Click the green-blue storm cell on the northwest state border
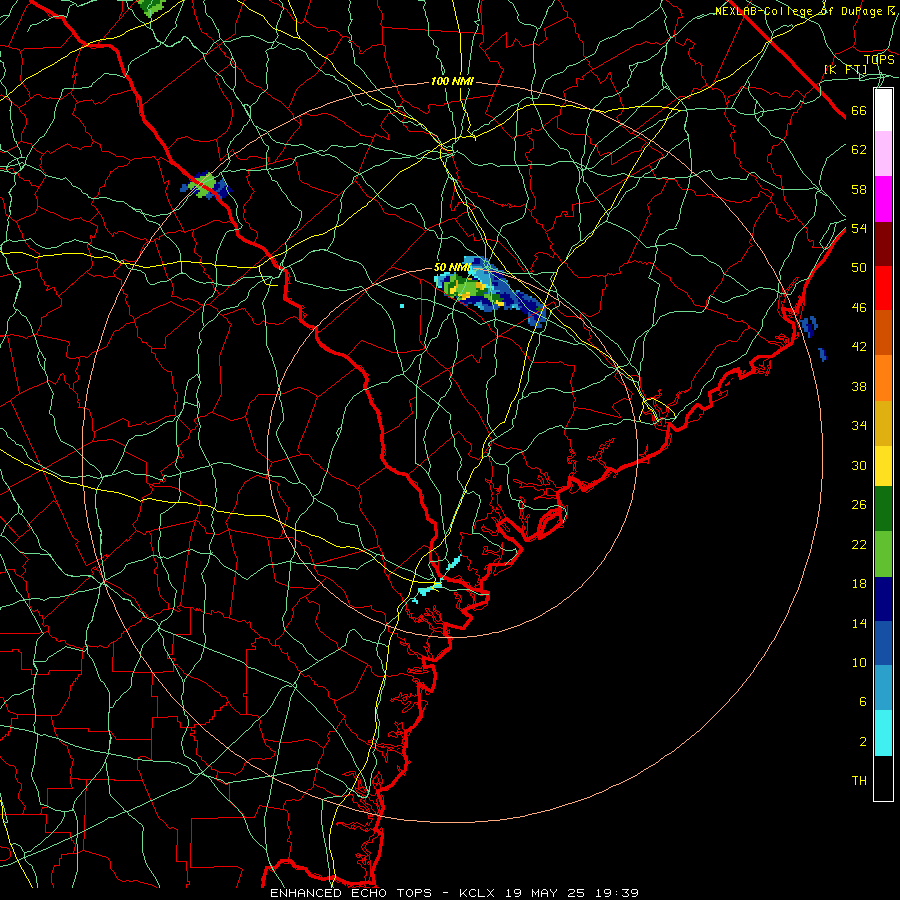This screenshot has height=900, width=900. click(205, 185)
